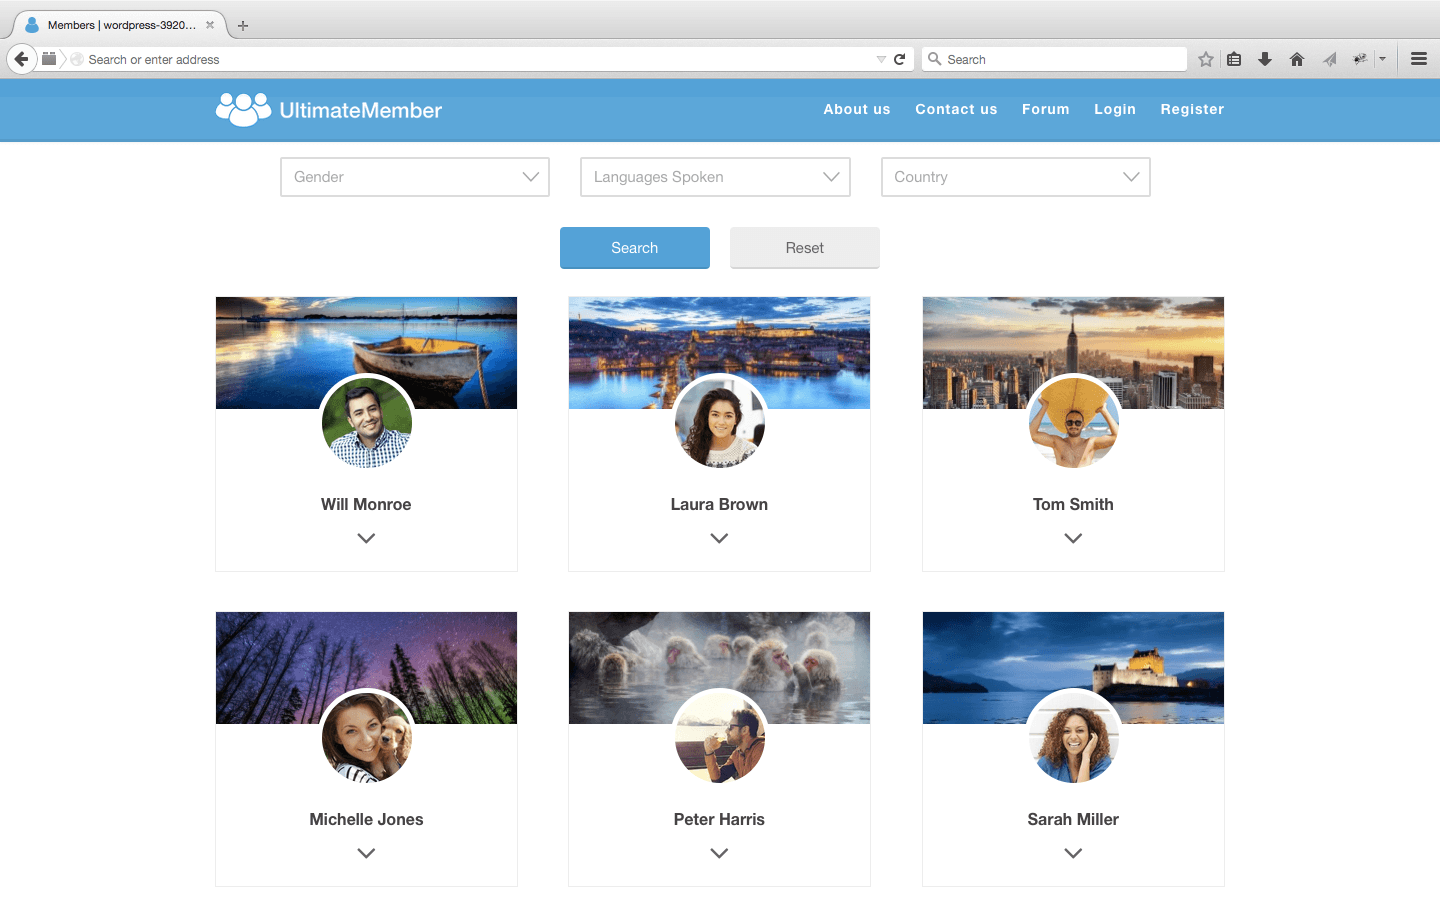Expand Will Monroe's profile details
Image resolution: width=1440 pixels, height=900 pixels.
tap(366, 538)
